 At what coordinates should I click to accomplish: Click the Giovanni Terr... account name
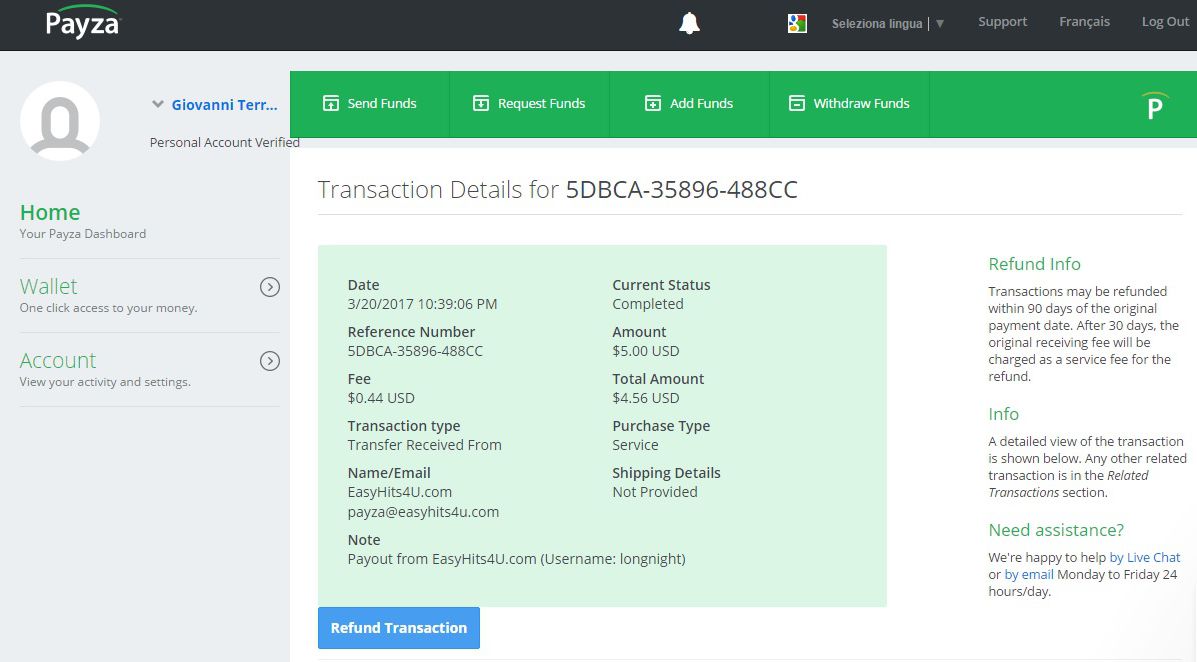pyautogui.click(x=224, y=105)
